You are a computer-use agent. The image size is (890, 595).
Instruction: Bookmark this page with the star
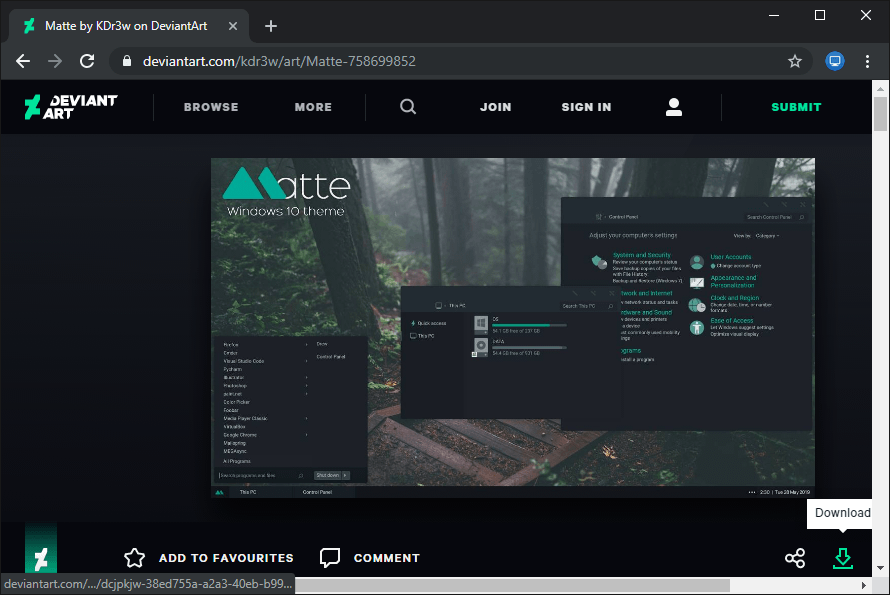pos(795,61)
